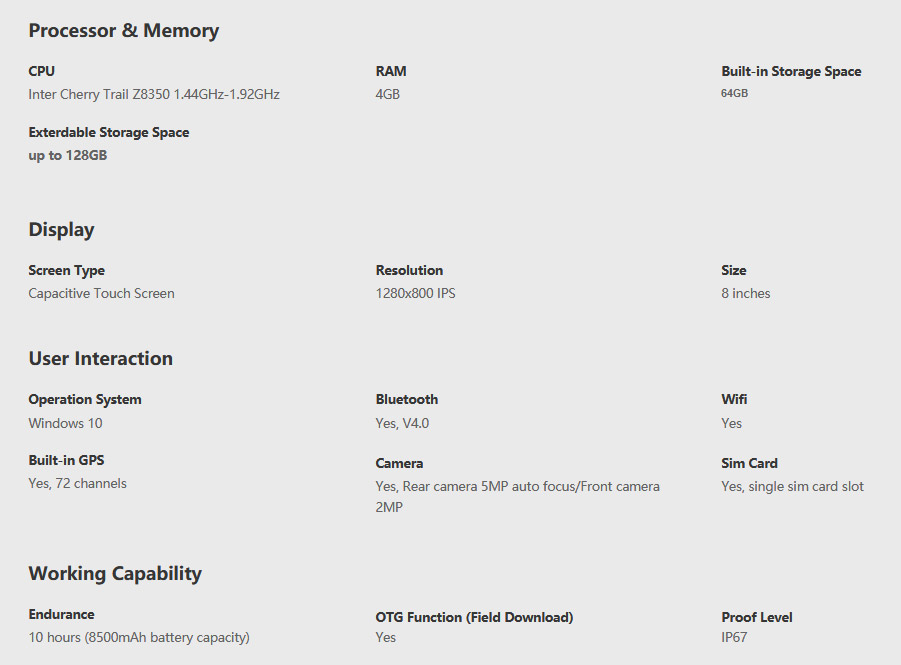Click the Bluetooth Yes, V4.0 value
This screenshot has height=665, width=901.
tap(402, 423)
